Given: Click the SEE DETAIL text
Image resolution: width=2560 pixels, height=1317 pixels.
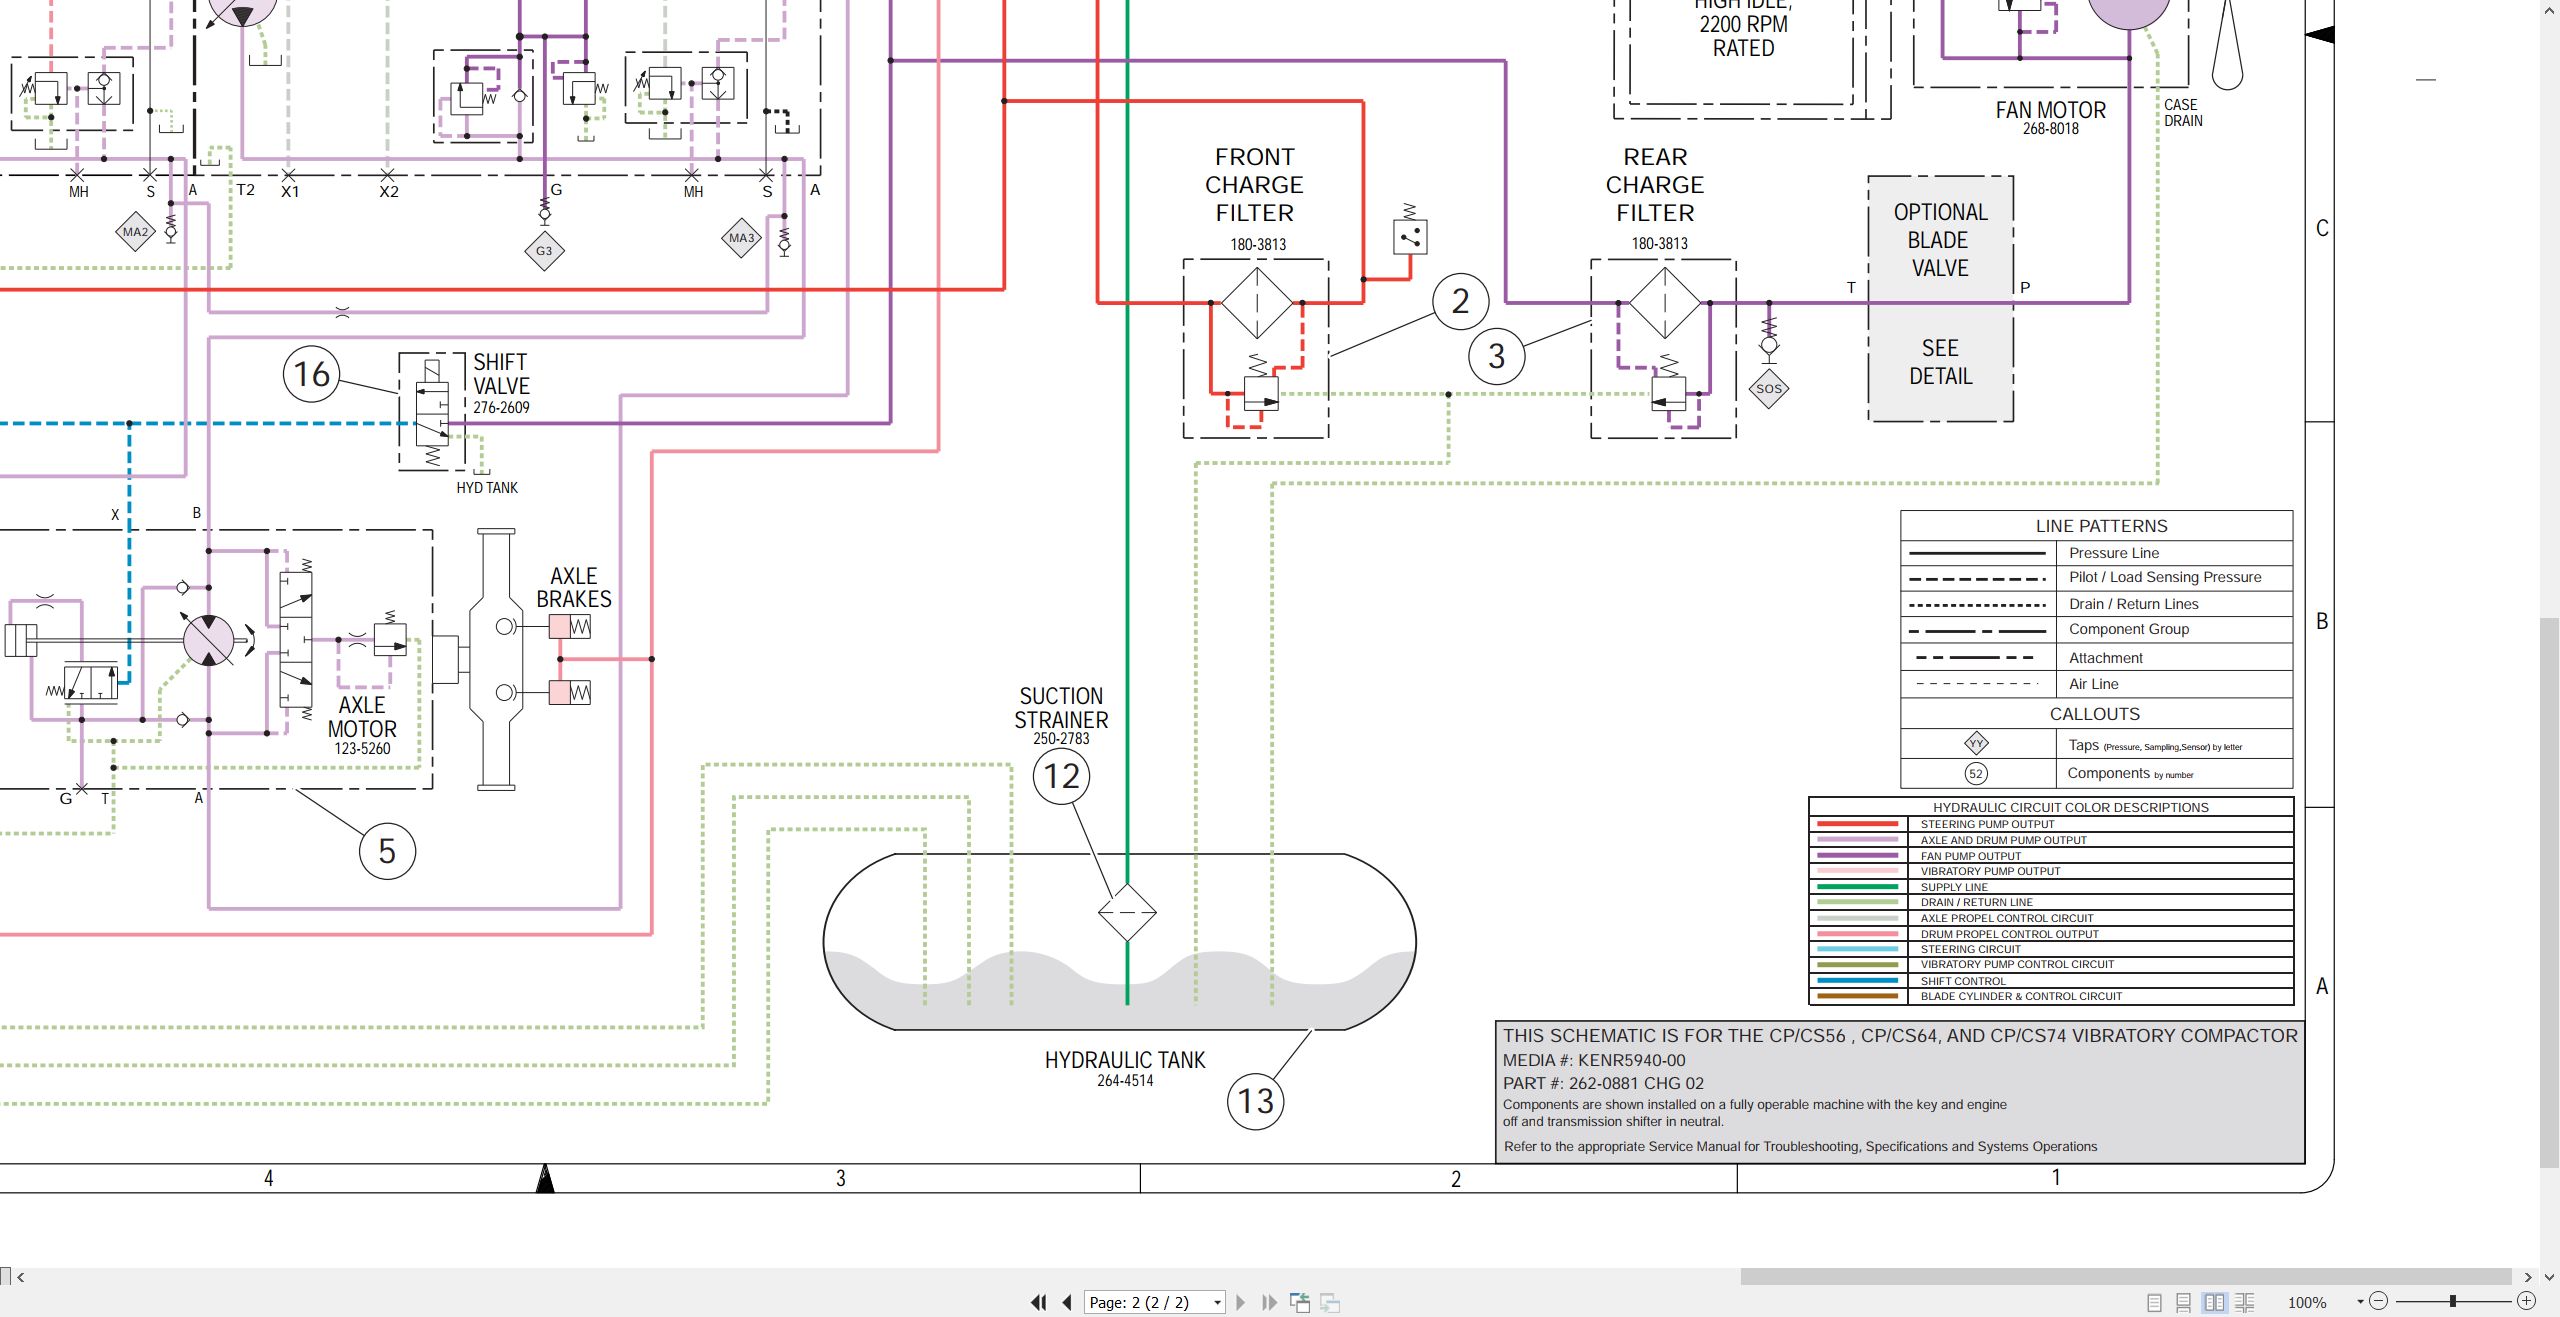Looking at the screenshot, I should point(1940,362).
